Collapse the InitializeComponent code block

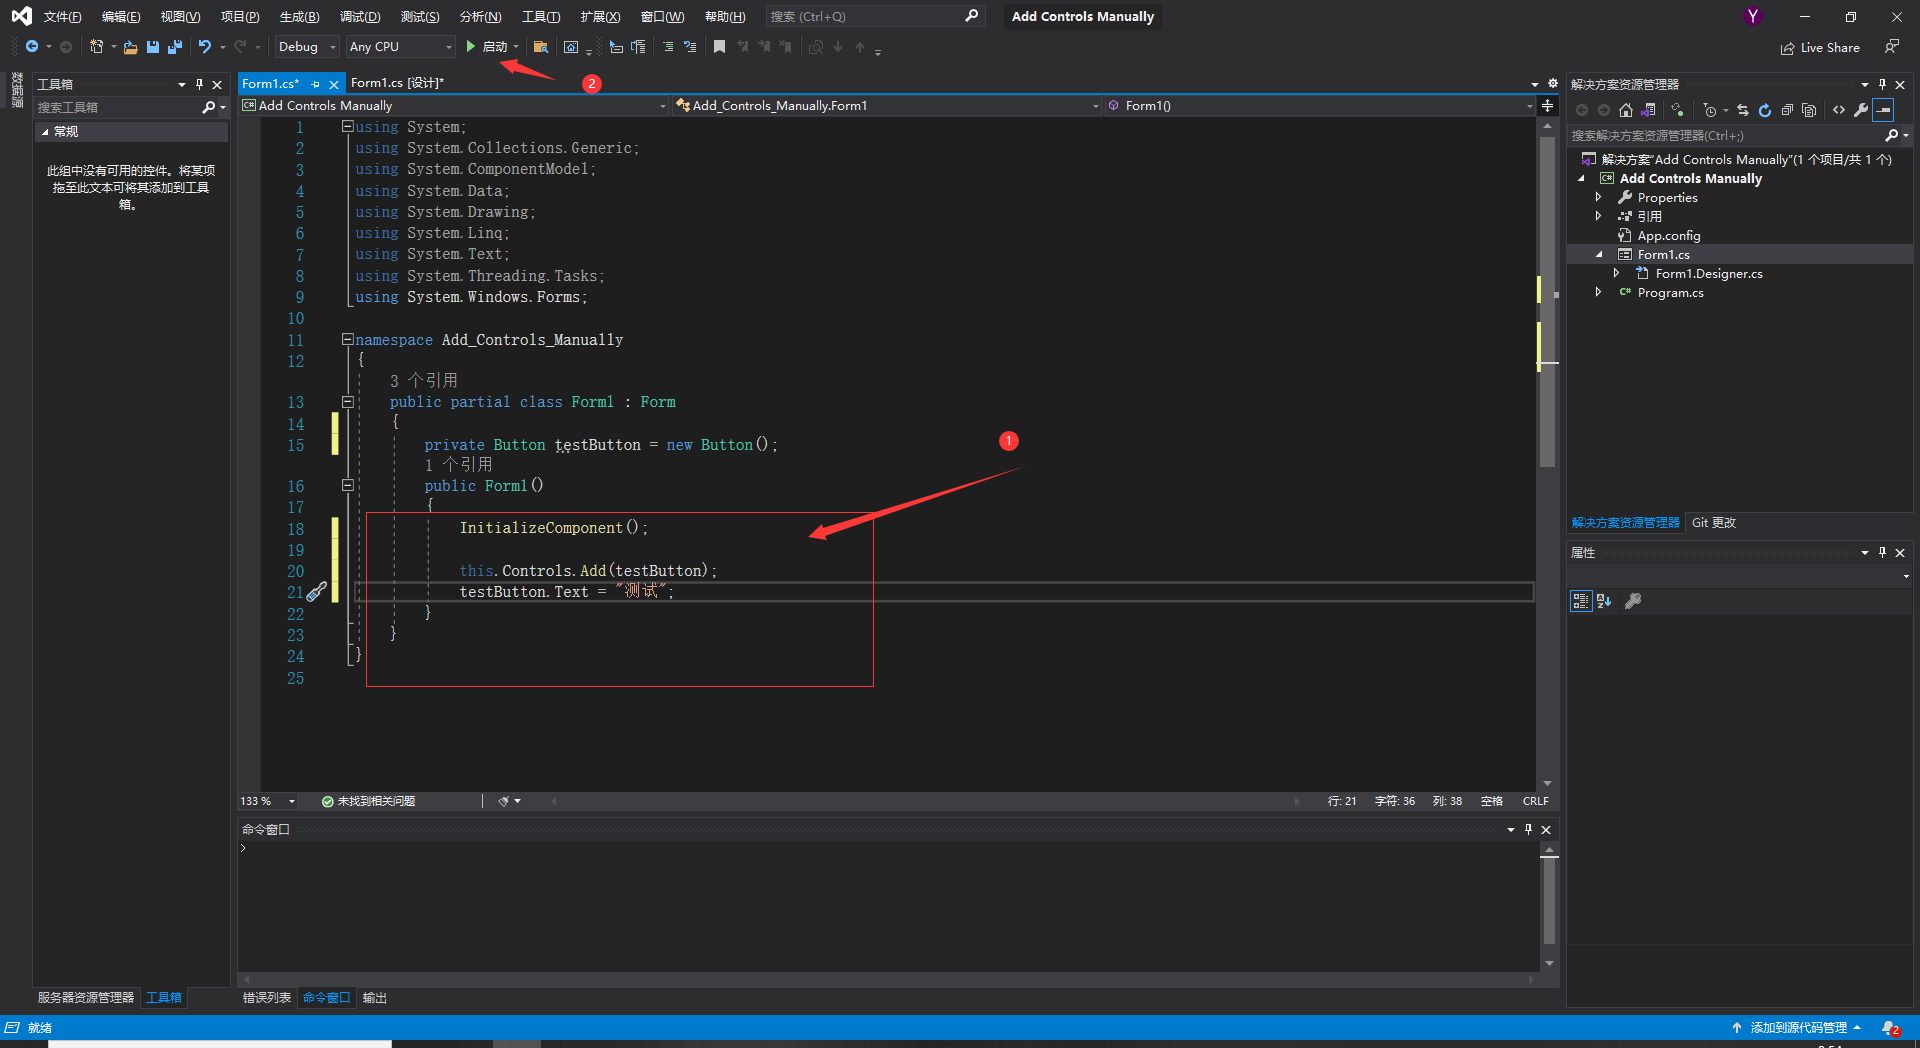coord(347,486)
